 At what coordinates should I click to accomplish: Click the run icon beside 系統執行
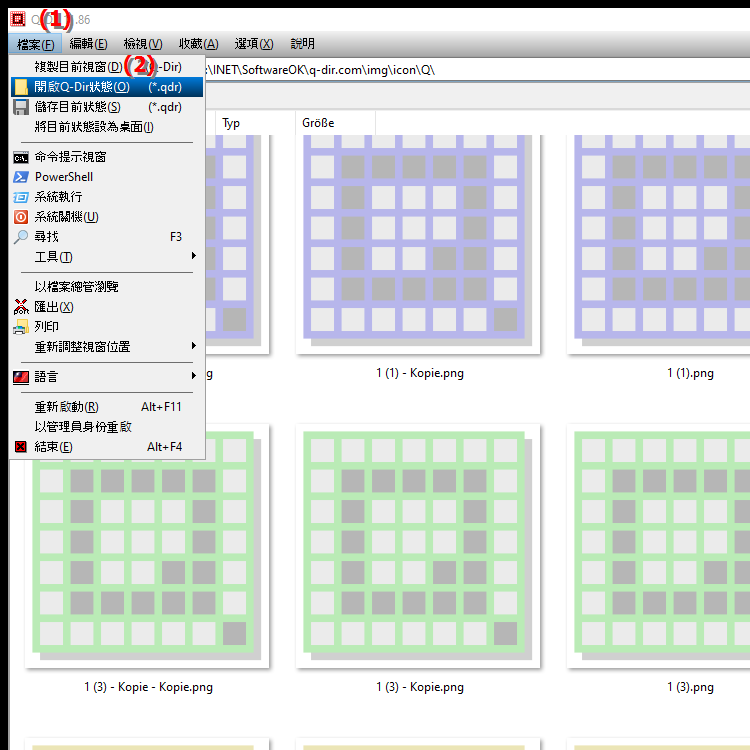pos(21,197)
